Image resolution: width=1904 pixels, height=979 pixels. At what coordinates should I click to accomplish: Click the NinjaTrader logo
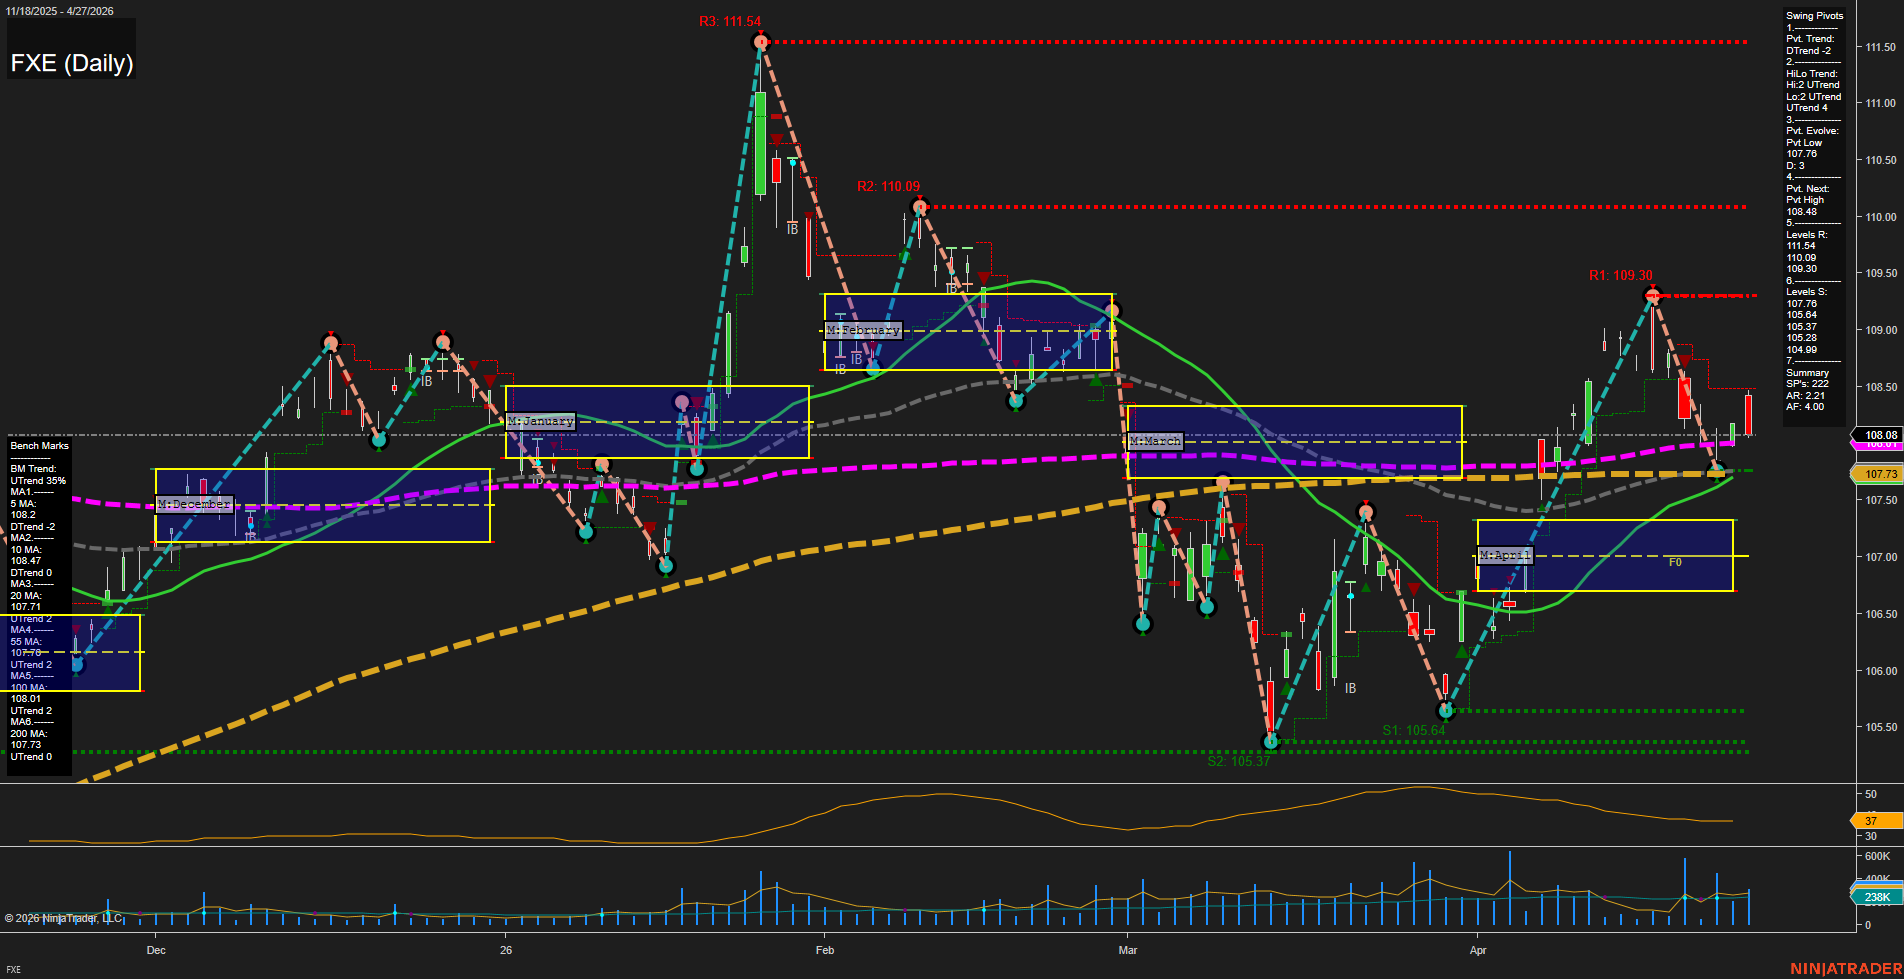(1845, 968)
